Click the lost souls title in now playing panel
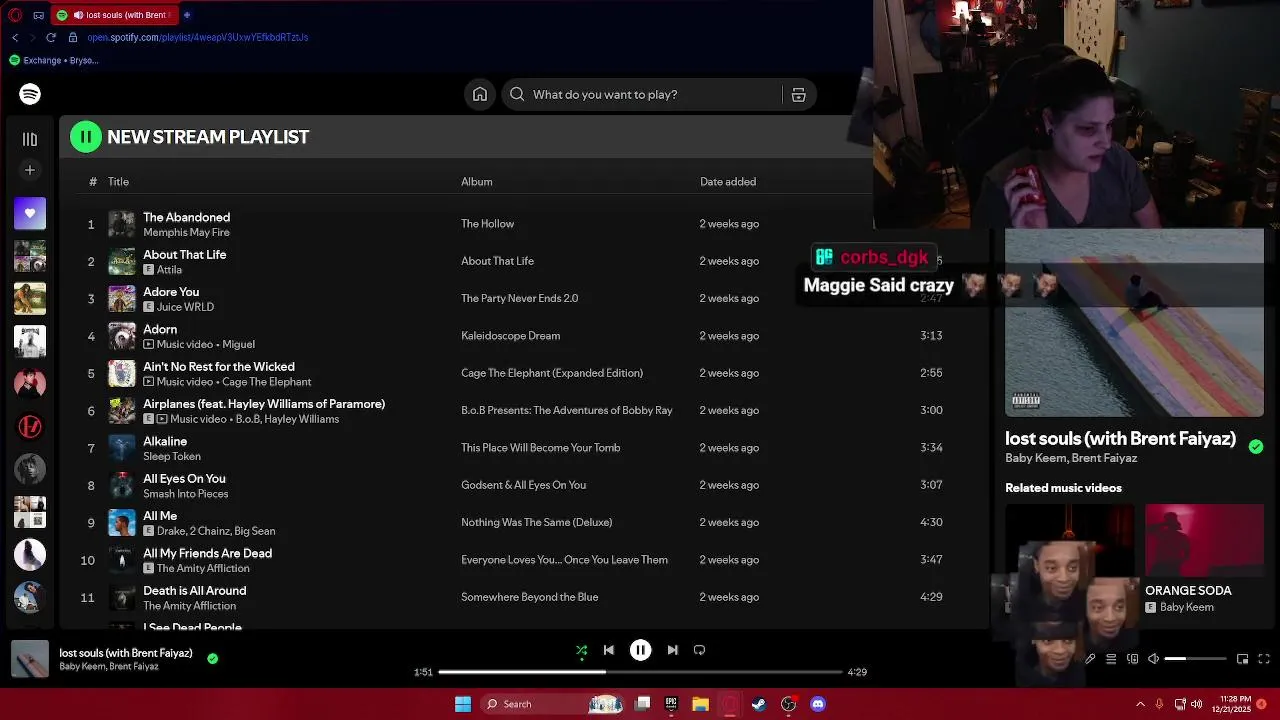1280x720 pixels. click(1120, 438)
